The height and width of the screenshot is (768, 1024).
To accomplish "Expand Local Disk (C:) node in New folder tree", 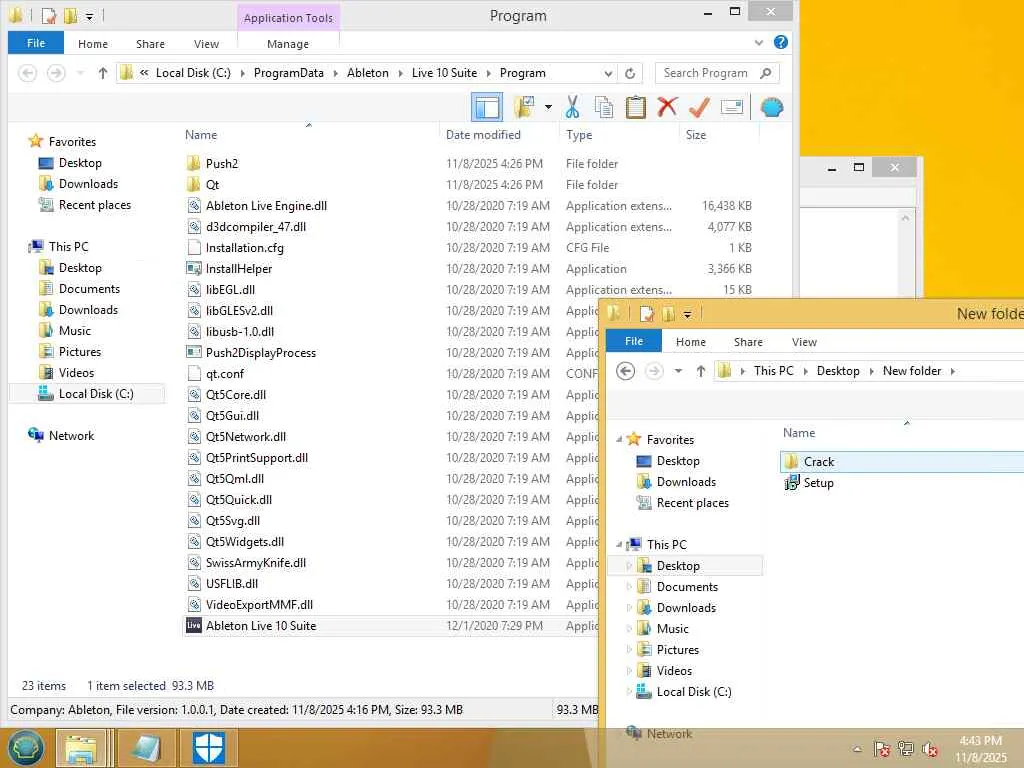I will (x=629, y=692).
